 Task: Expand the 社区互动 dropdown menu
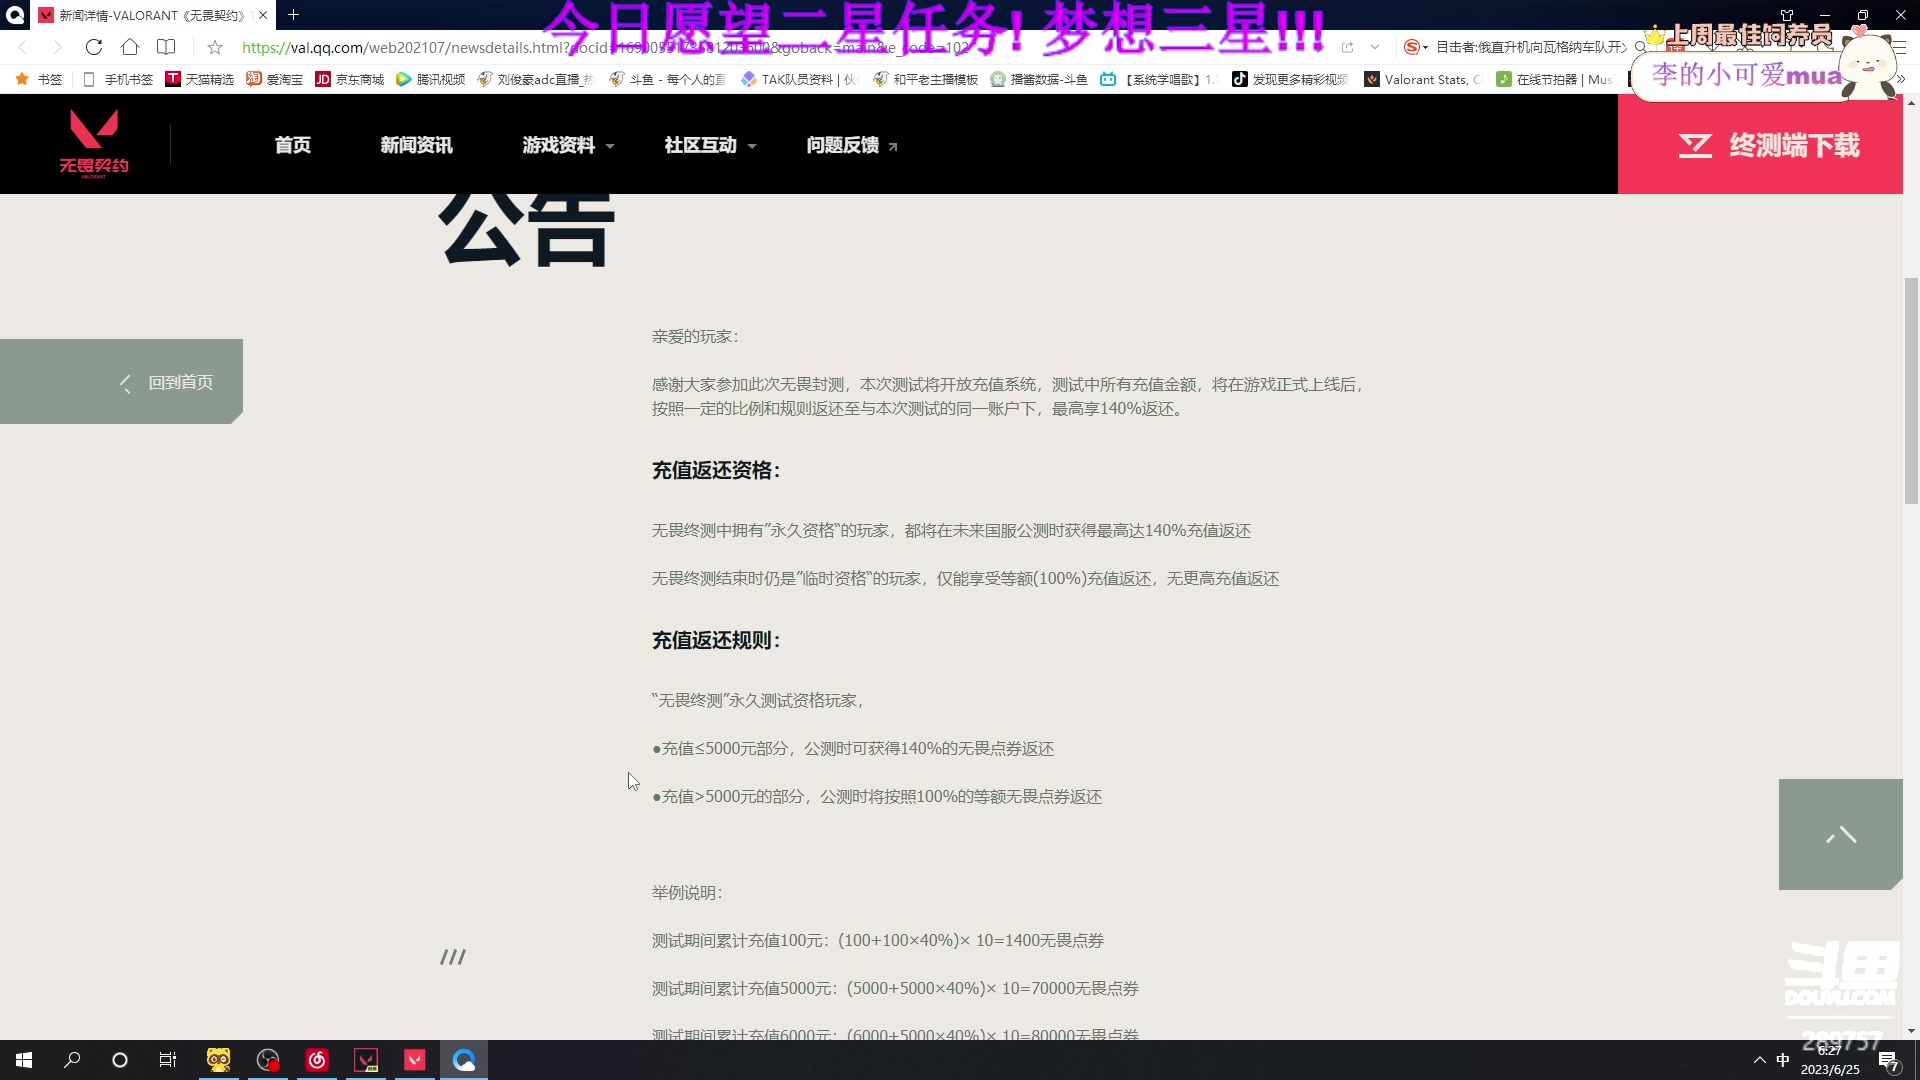click(709, 144)
